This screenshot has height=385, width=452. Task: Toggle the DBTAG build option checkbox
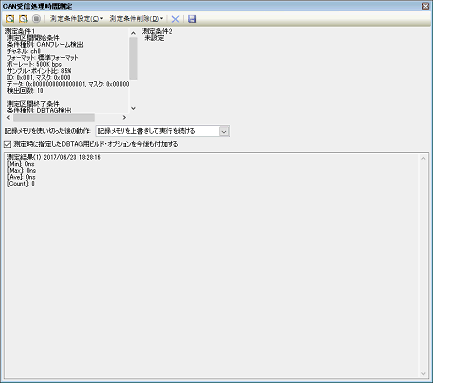point(7,144)
